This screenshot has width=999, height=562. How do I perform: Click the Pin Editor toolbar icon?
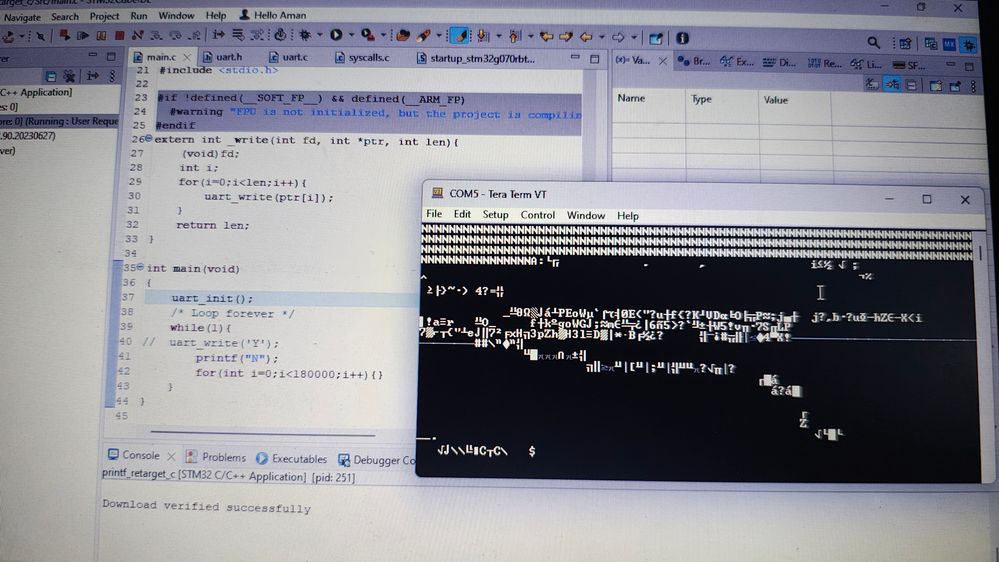point(656,38)
